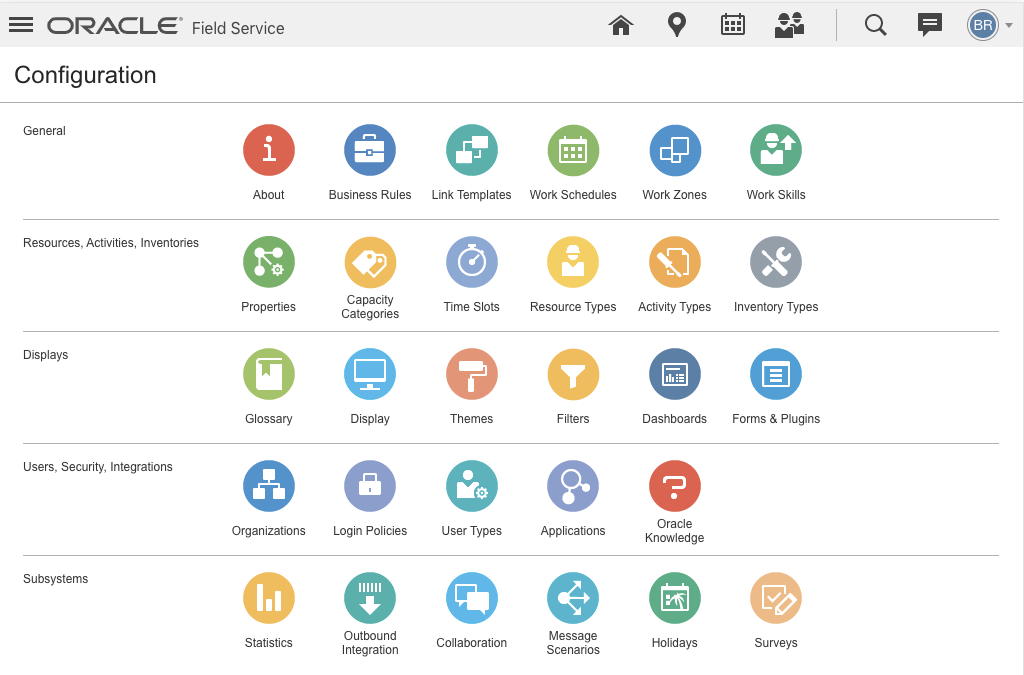Open the Holidays icon
1024x675 pixels.
click(675, 598)
